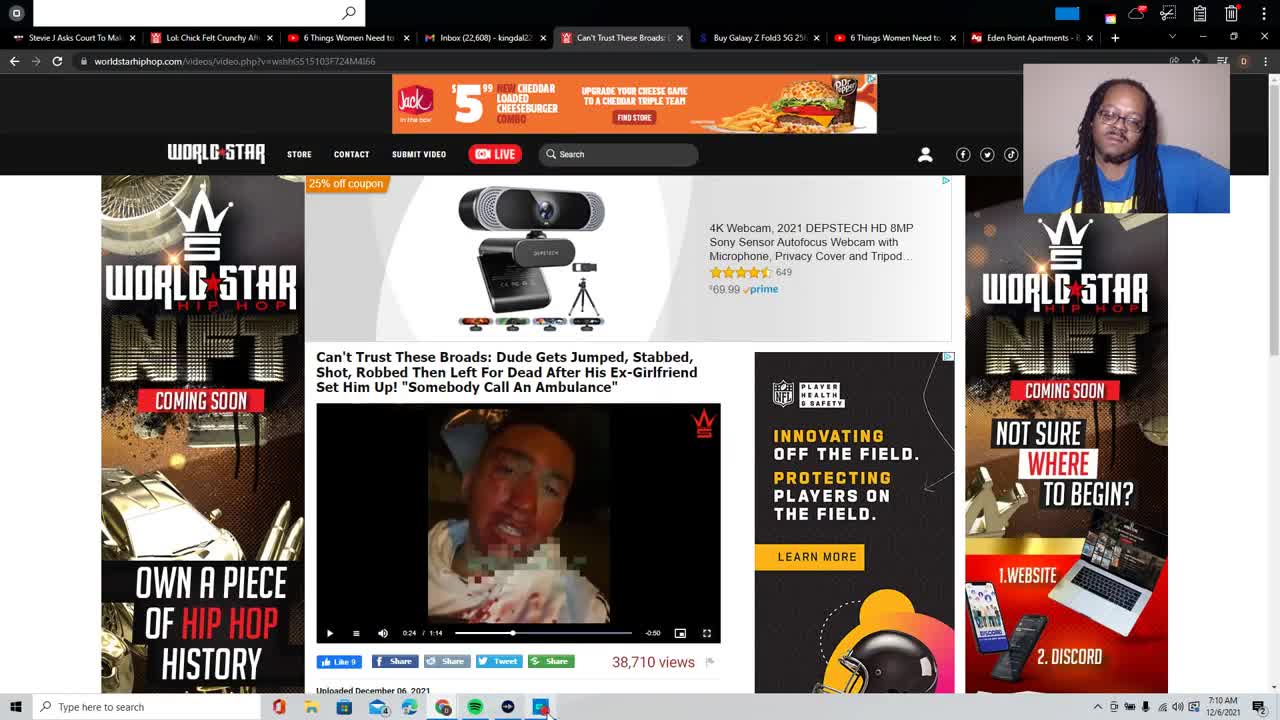Open the three-dot menu in top toolbar
The height and width of the screenshot is (720, 1280).
pos(1264,13)
